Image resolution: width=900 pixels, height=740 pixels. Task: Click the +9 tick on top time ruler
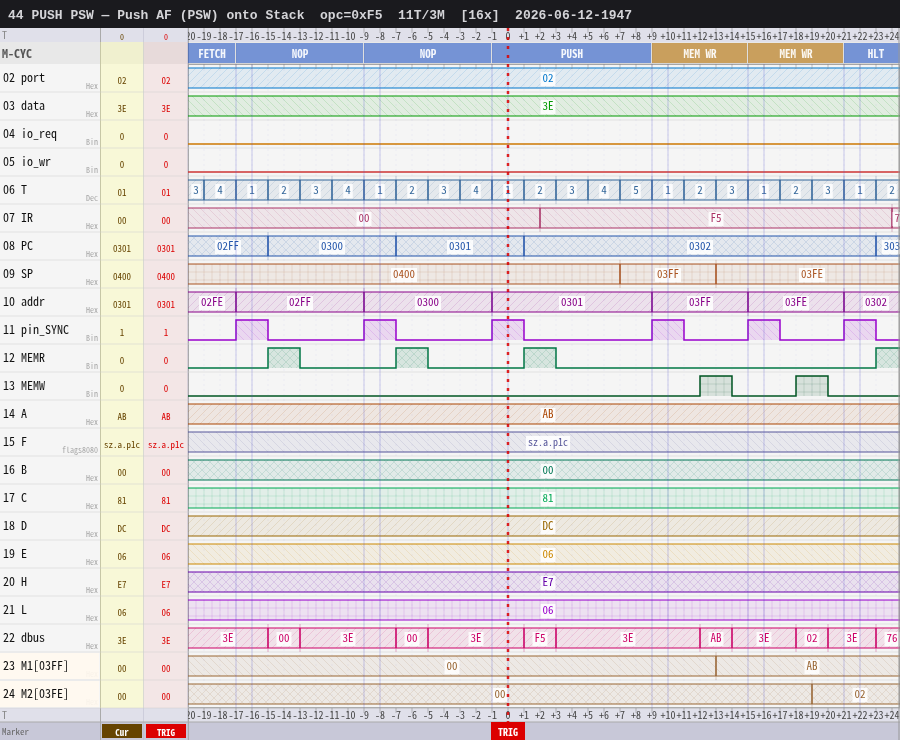[651, 36]
